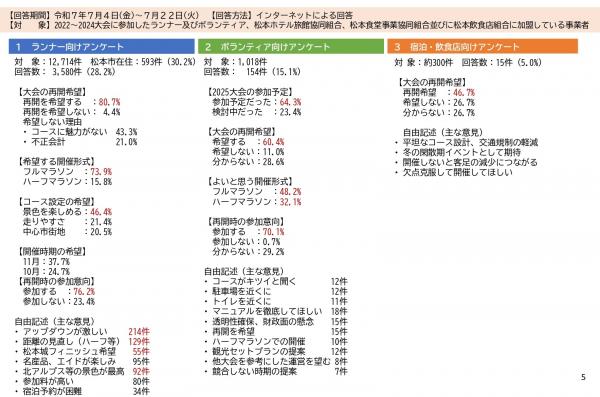Click runner フルマラソン 73.9% line
This screenshot has width=600, height=397.
click(67, 172)
